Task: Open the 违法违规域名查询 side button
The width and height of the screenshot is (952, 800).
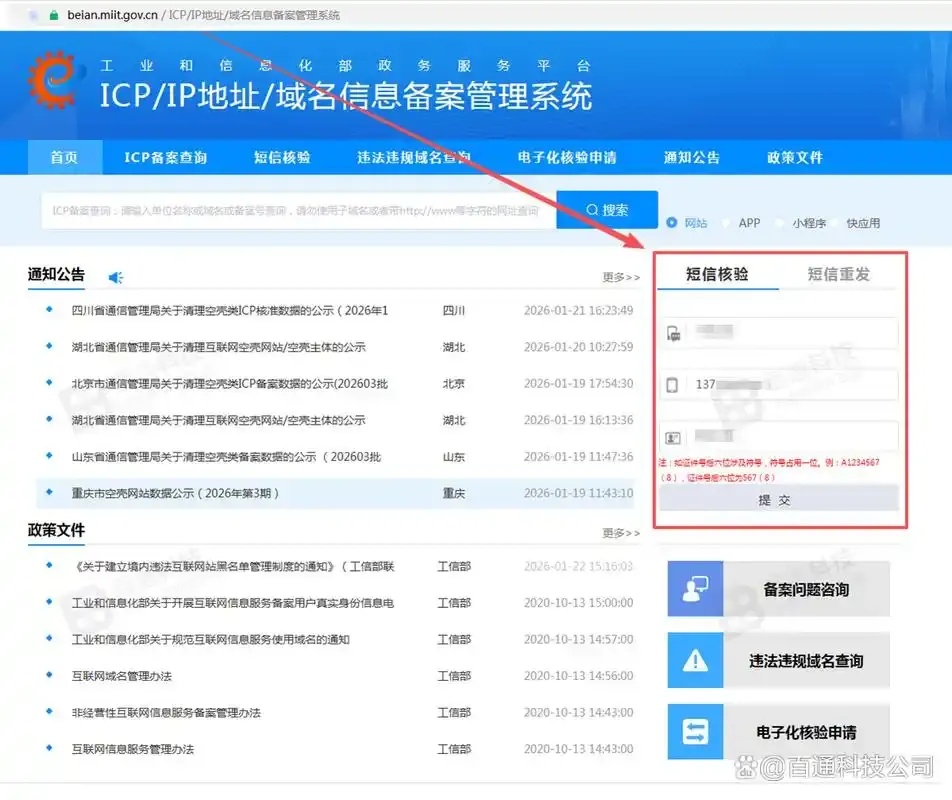Action: pyautogui.click(x=779, y=660)
